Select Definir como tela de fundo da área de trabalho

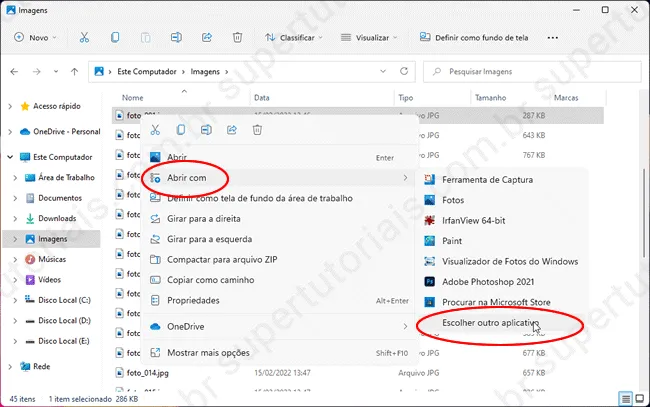coord(279,199)
